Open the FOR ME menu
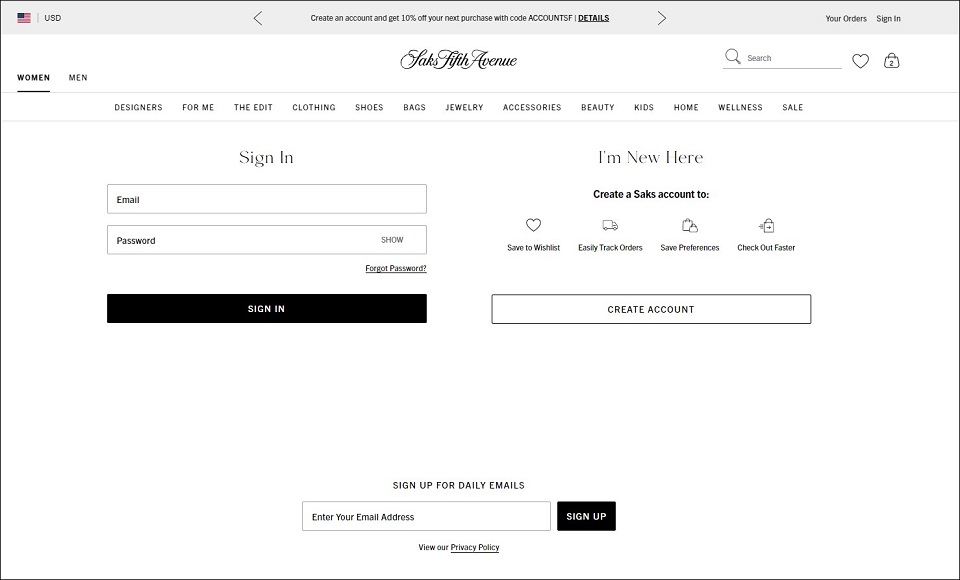 (x=198, y=107)
